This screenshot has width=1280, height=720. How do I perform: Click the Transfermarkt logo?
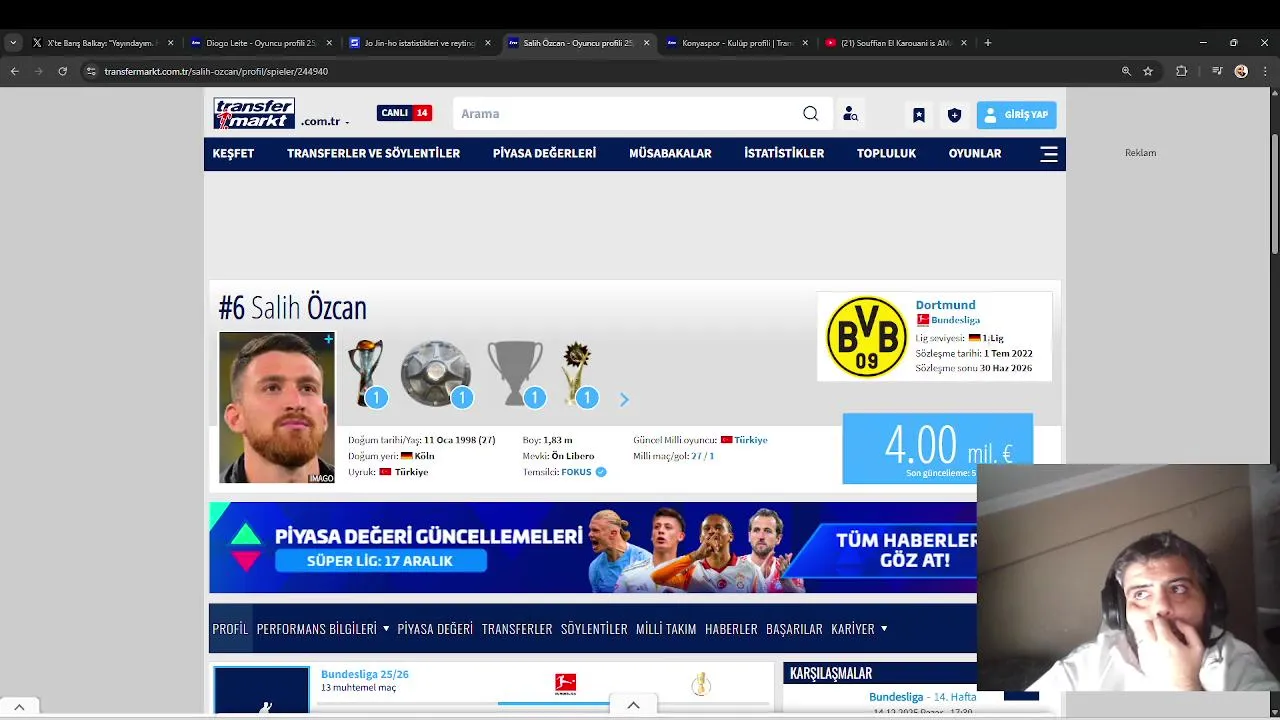254,113
